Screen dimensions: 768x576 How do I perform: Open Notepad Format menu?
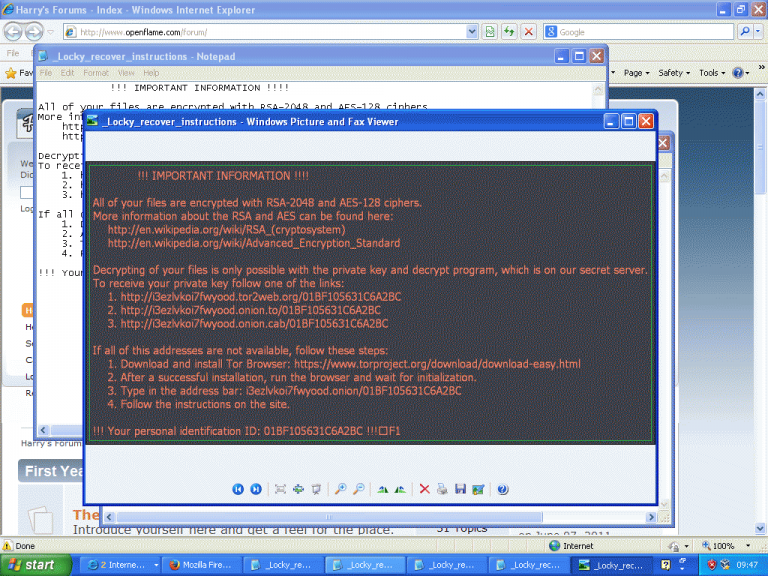tap(96, 73)
